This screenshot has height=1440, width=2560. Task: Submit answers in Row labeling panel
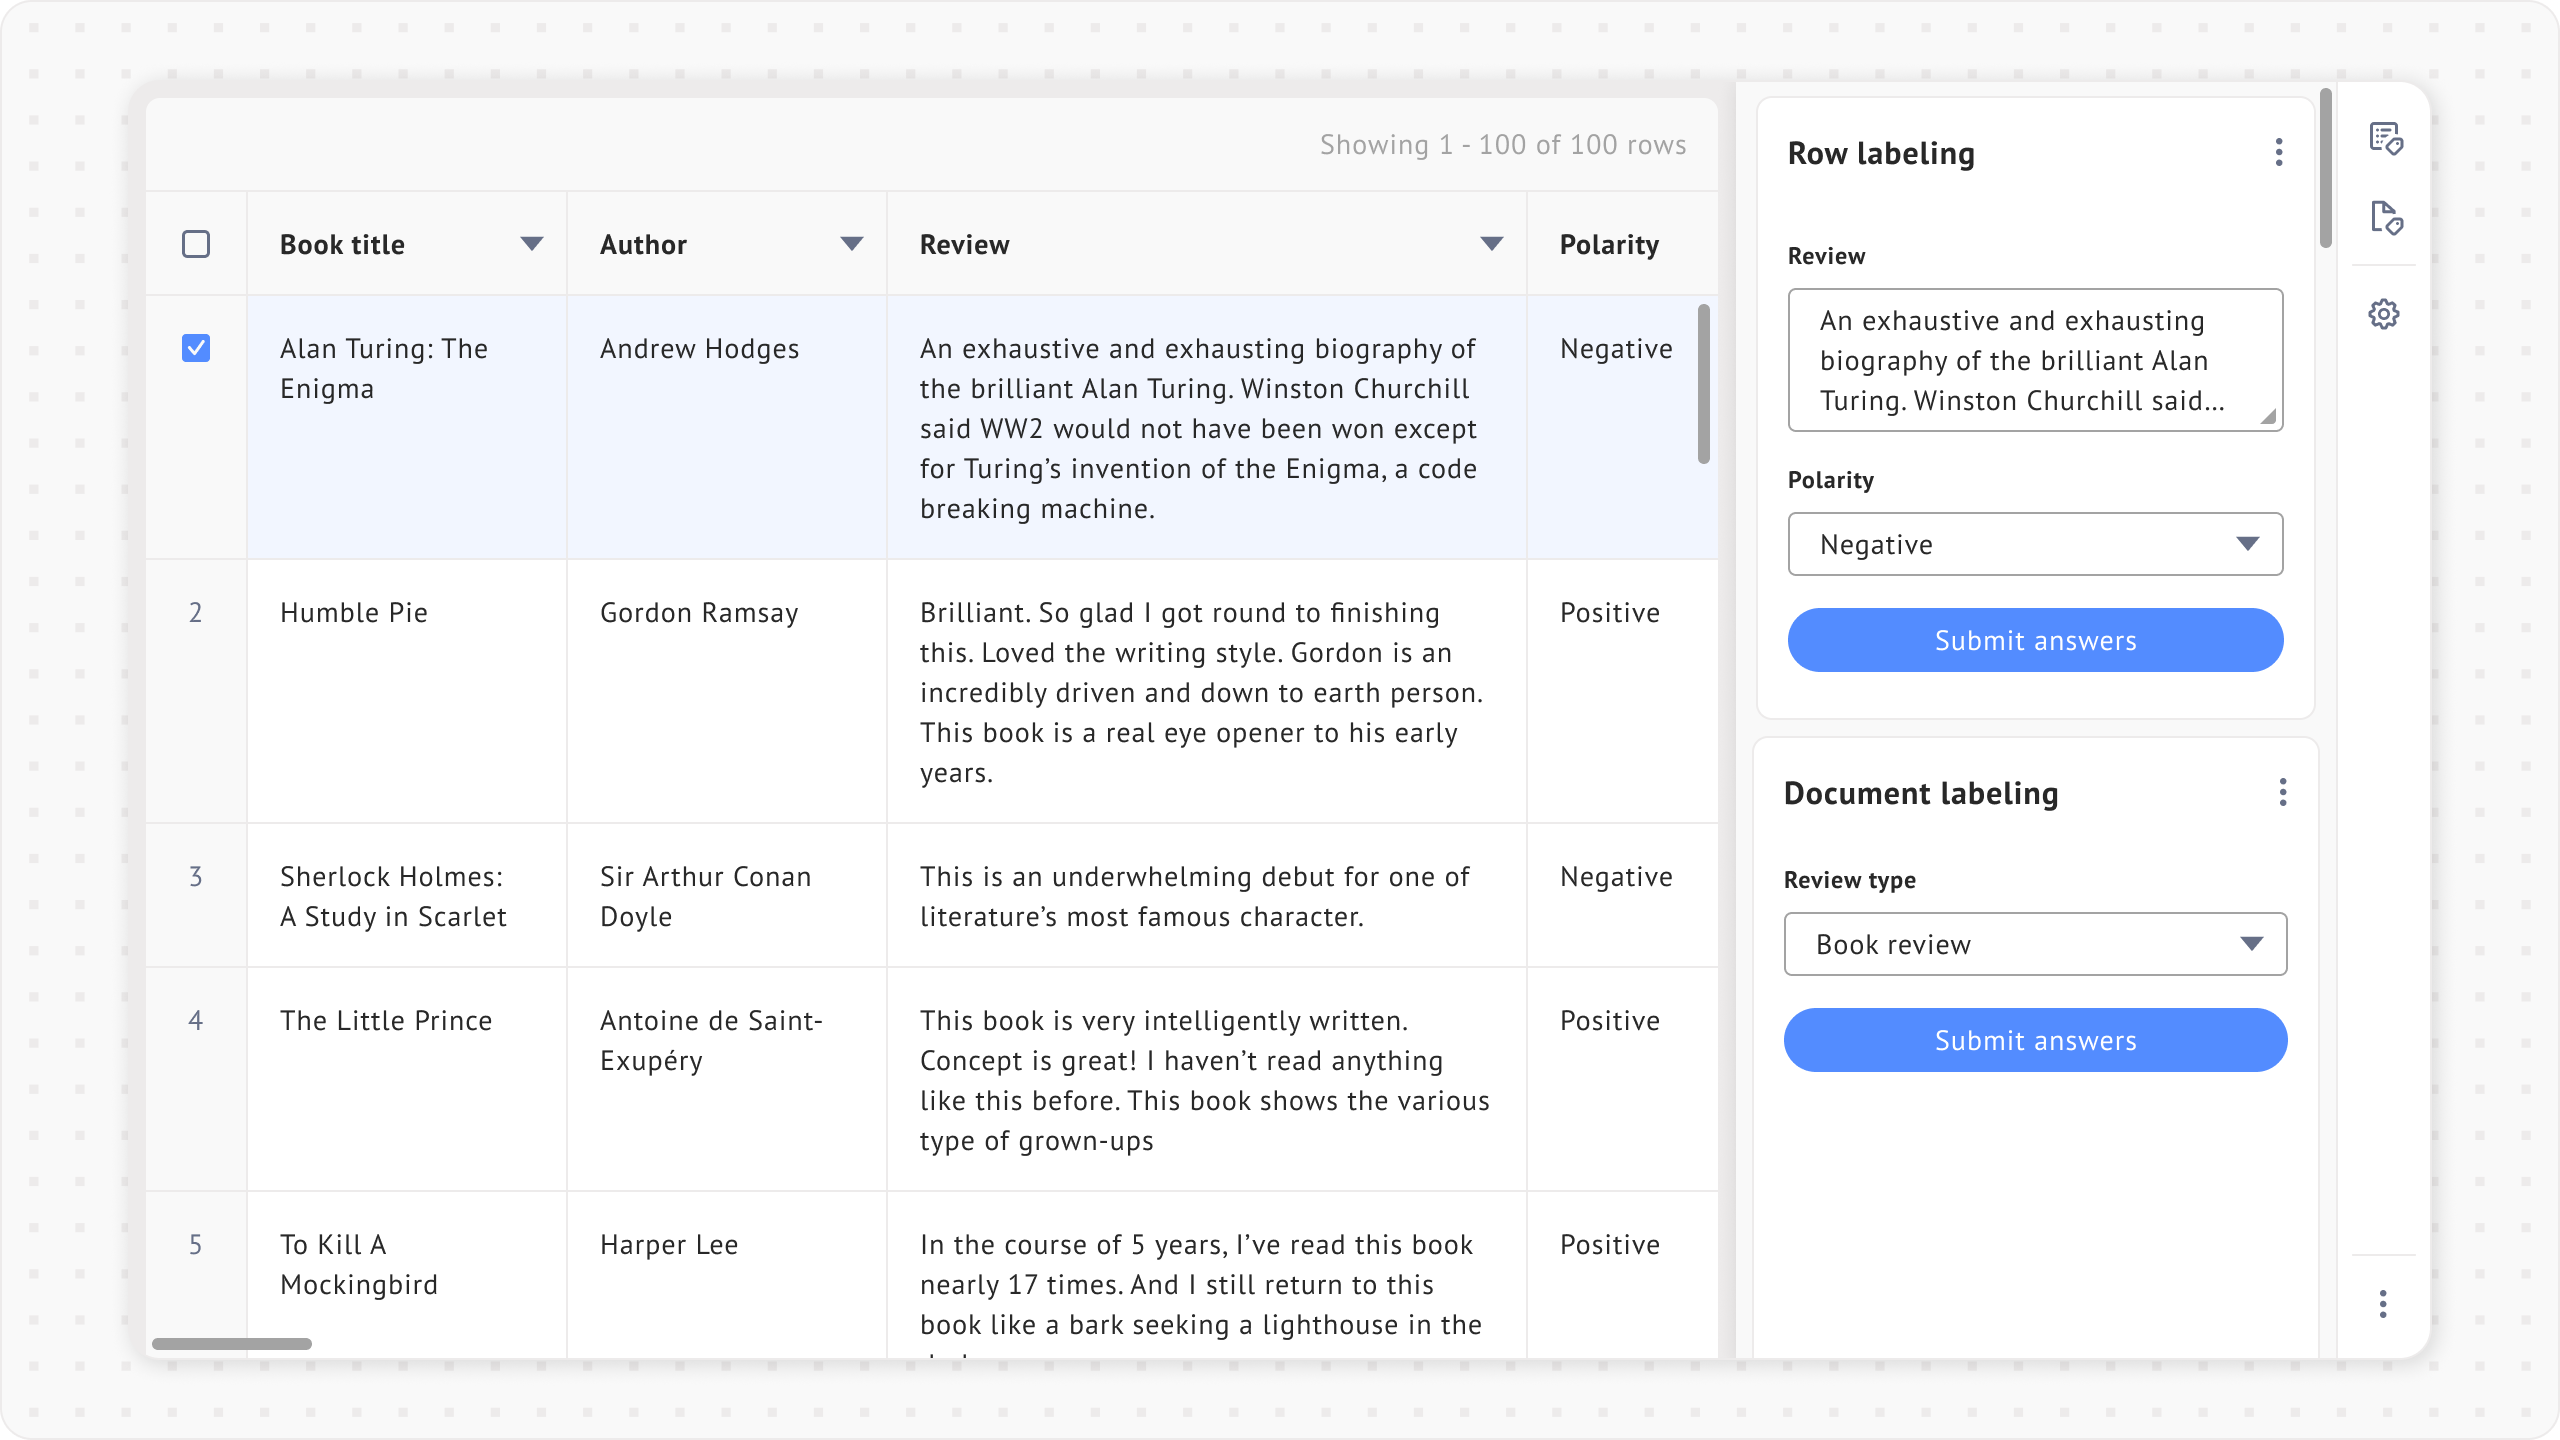(x=2035, y=640)
